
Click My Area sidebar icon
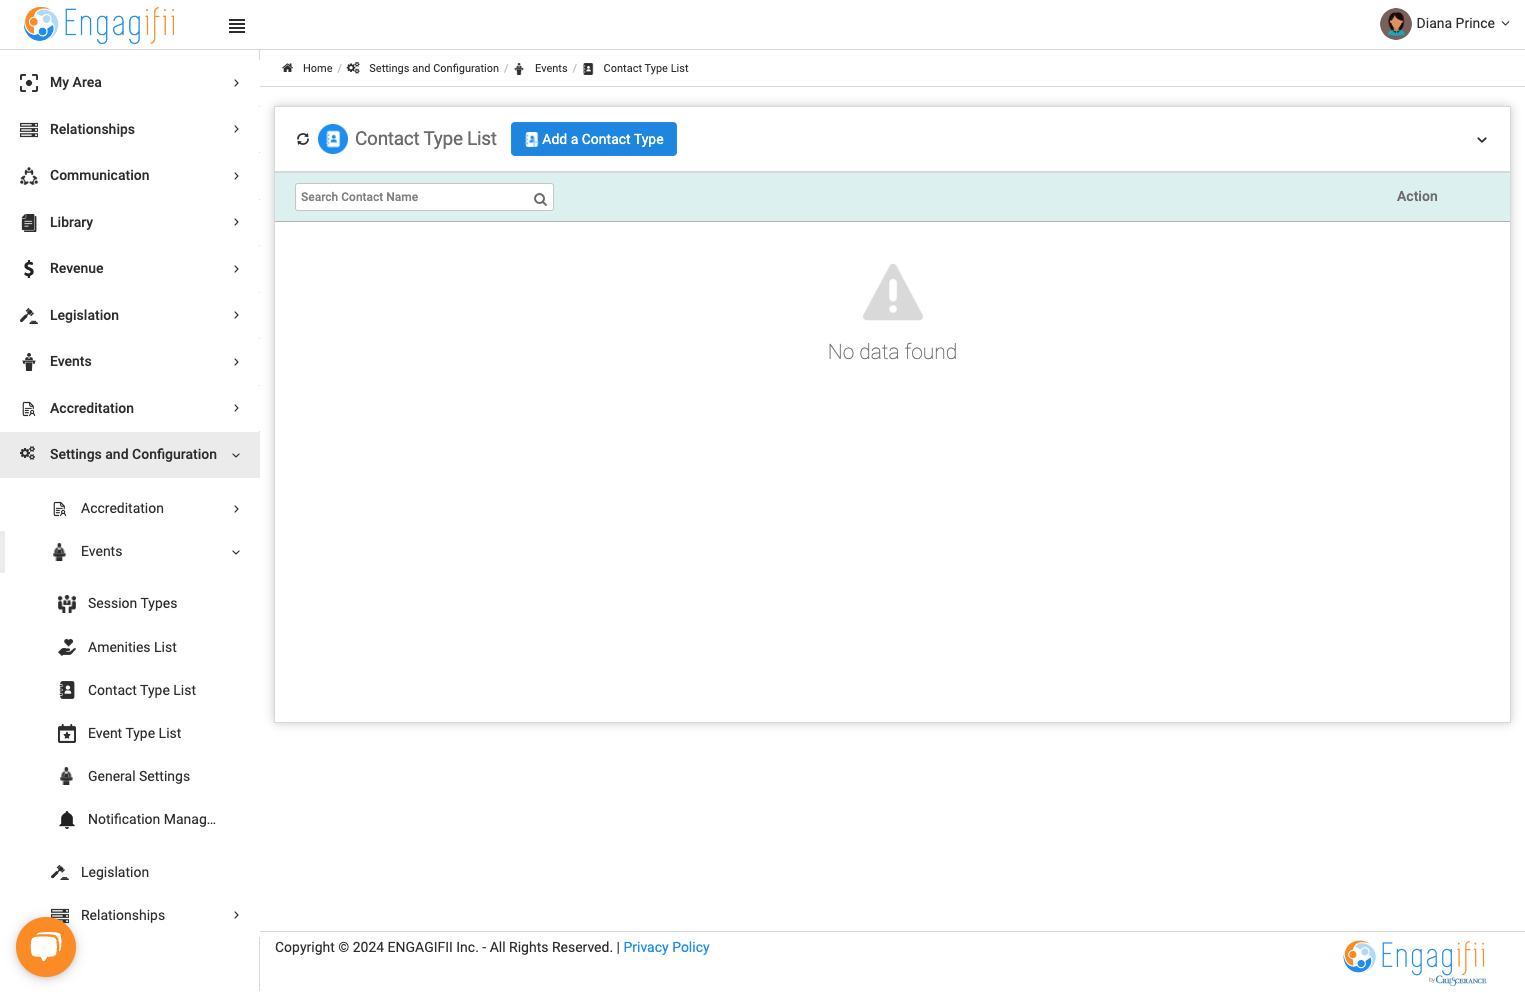point(29,83)
